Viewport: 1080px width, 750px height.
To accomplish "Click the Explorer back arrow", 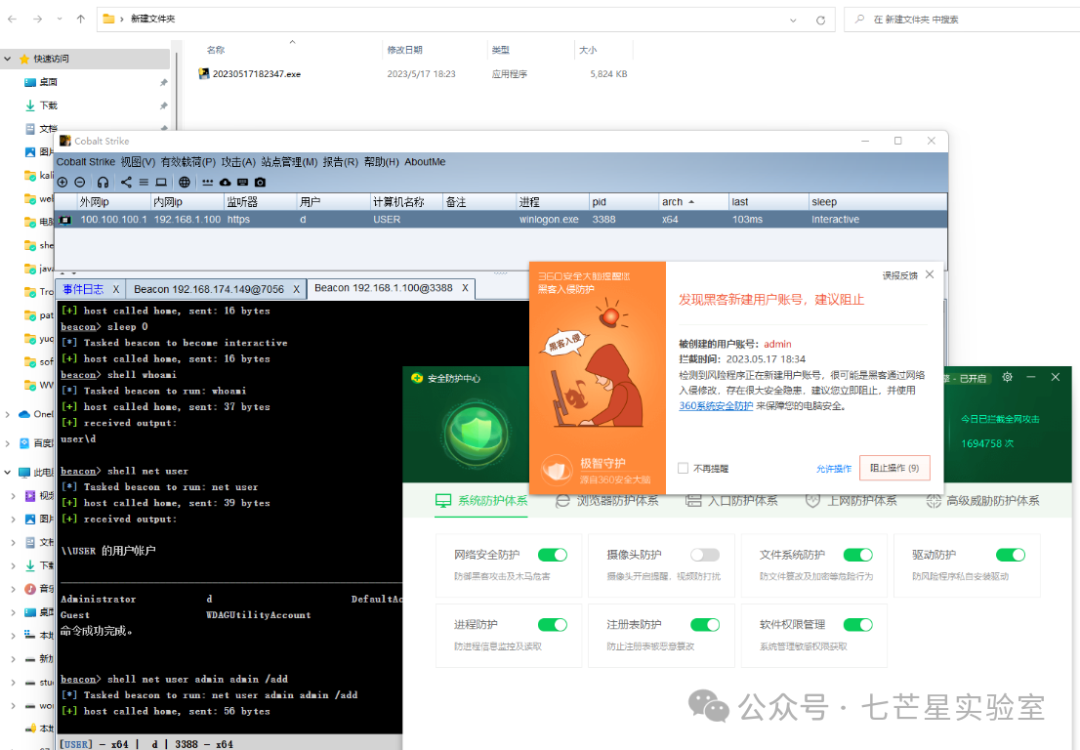I will coord(12,19).
